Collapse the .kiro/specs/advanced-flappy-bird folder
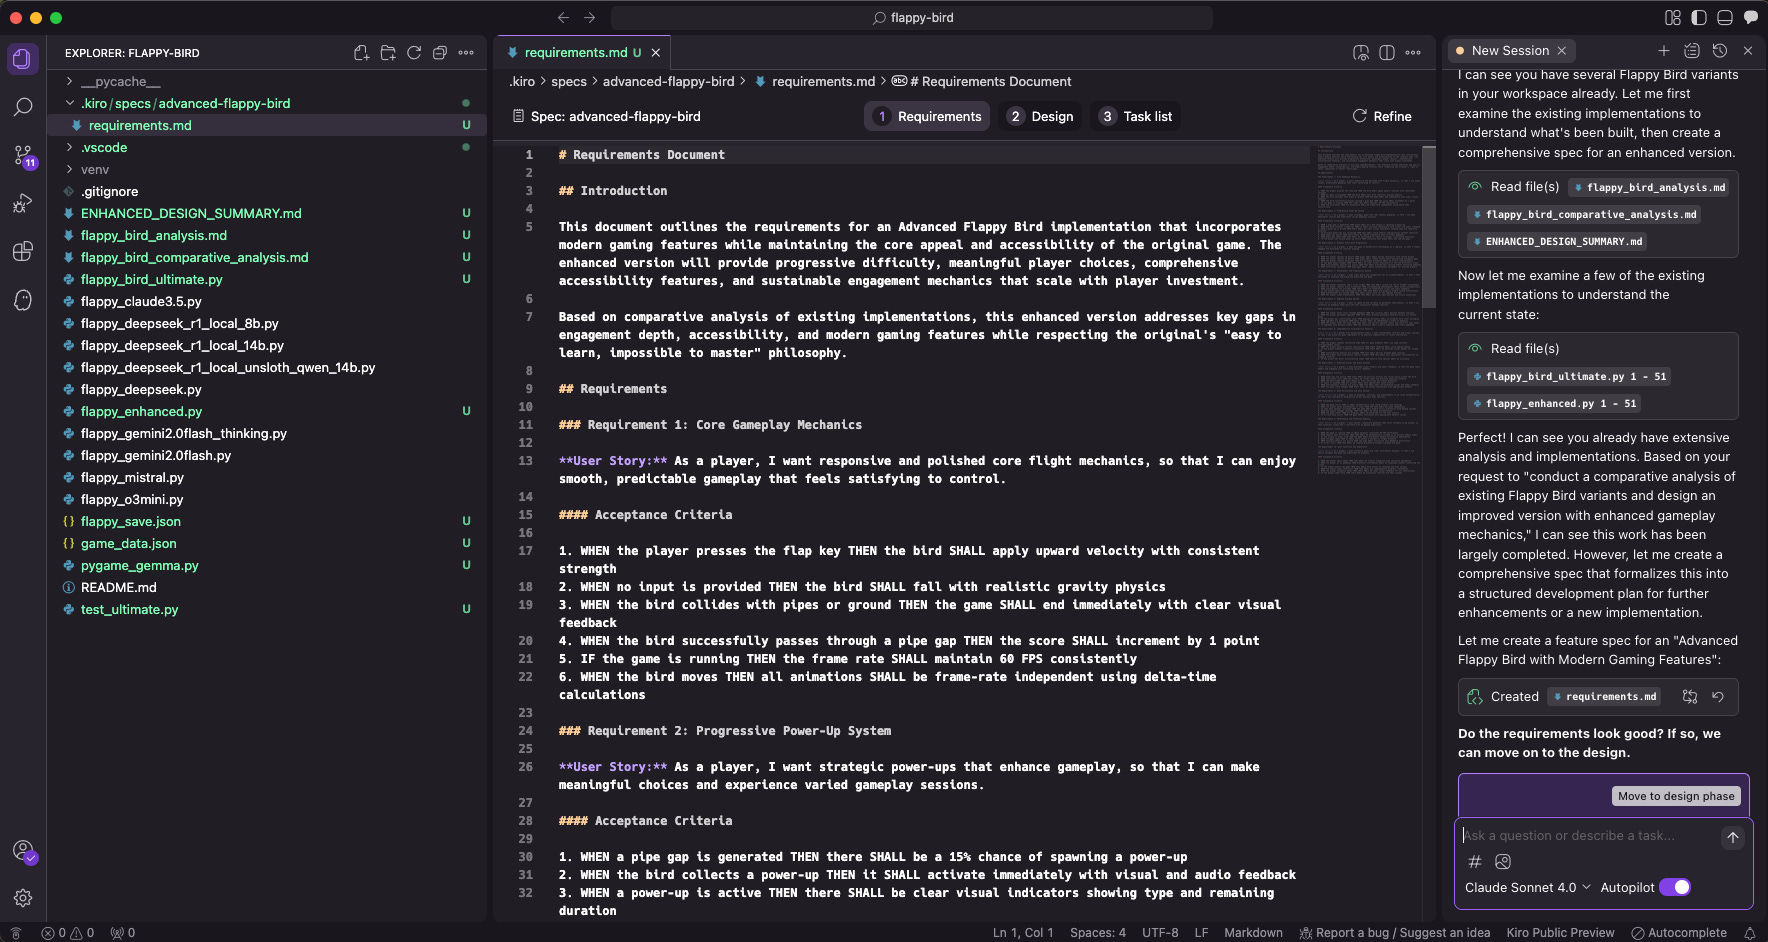The height and width of the screenshot is (942, 1768). (x=266, y=103)
